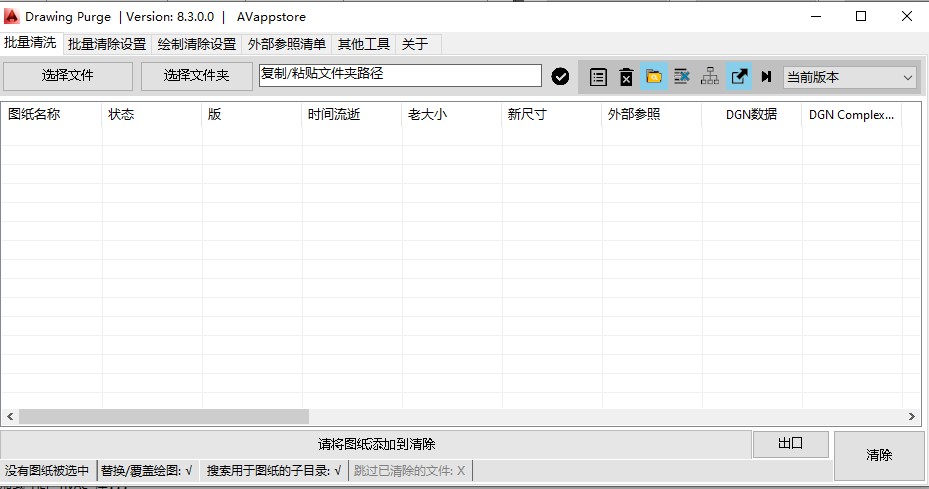929x489 pixels.
Task: Toggle 跳过已清除的文件 option
Action: click(x=409, y=471)
